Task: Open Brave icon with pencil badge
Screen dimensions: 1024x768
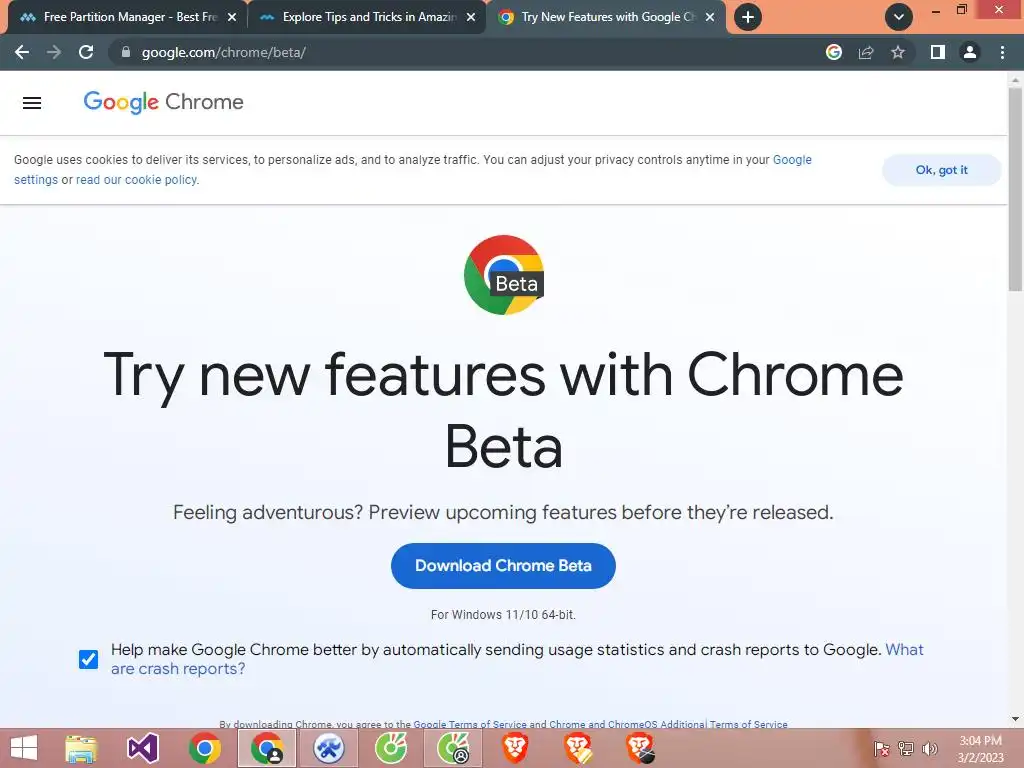Action: [578, 748]
